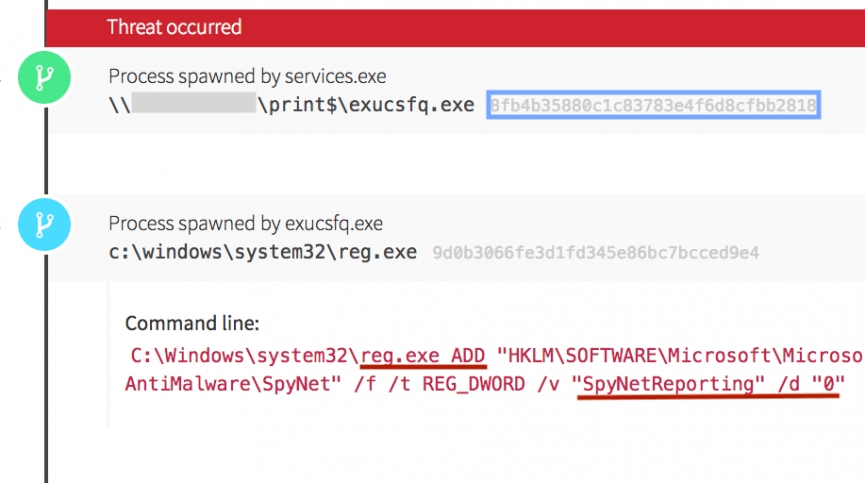Click the 'Process spawned by services.exe' label
This screenshot has height=483, width=865.
coord(247,77)
